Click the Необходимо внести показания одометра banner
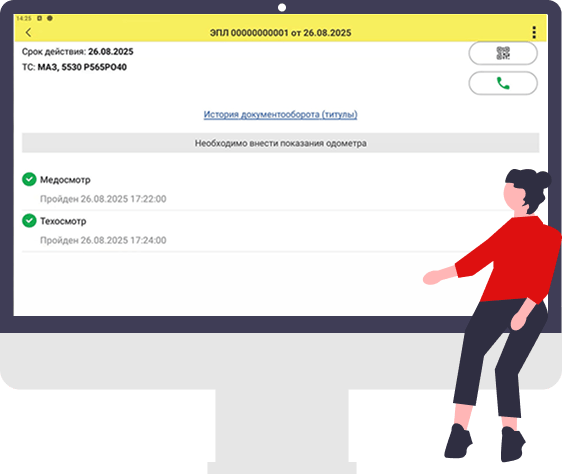The height and width of the screenshot is (474, 562). [x=280, y=143]
